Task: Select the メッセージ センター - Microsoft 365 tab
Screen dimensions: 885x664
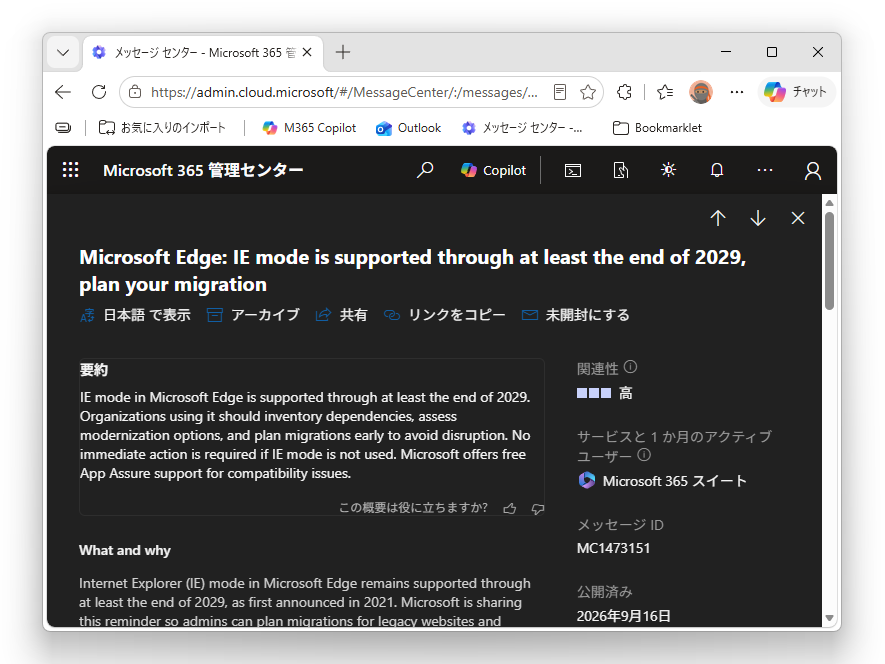Action: 203,53
